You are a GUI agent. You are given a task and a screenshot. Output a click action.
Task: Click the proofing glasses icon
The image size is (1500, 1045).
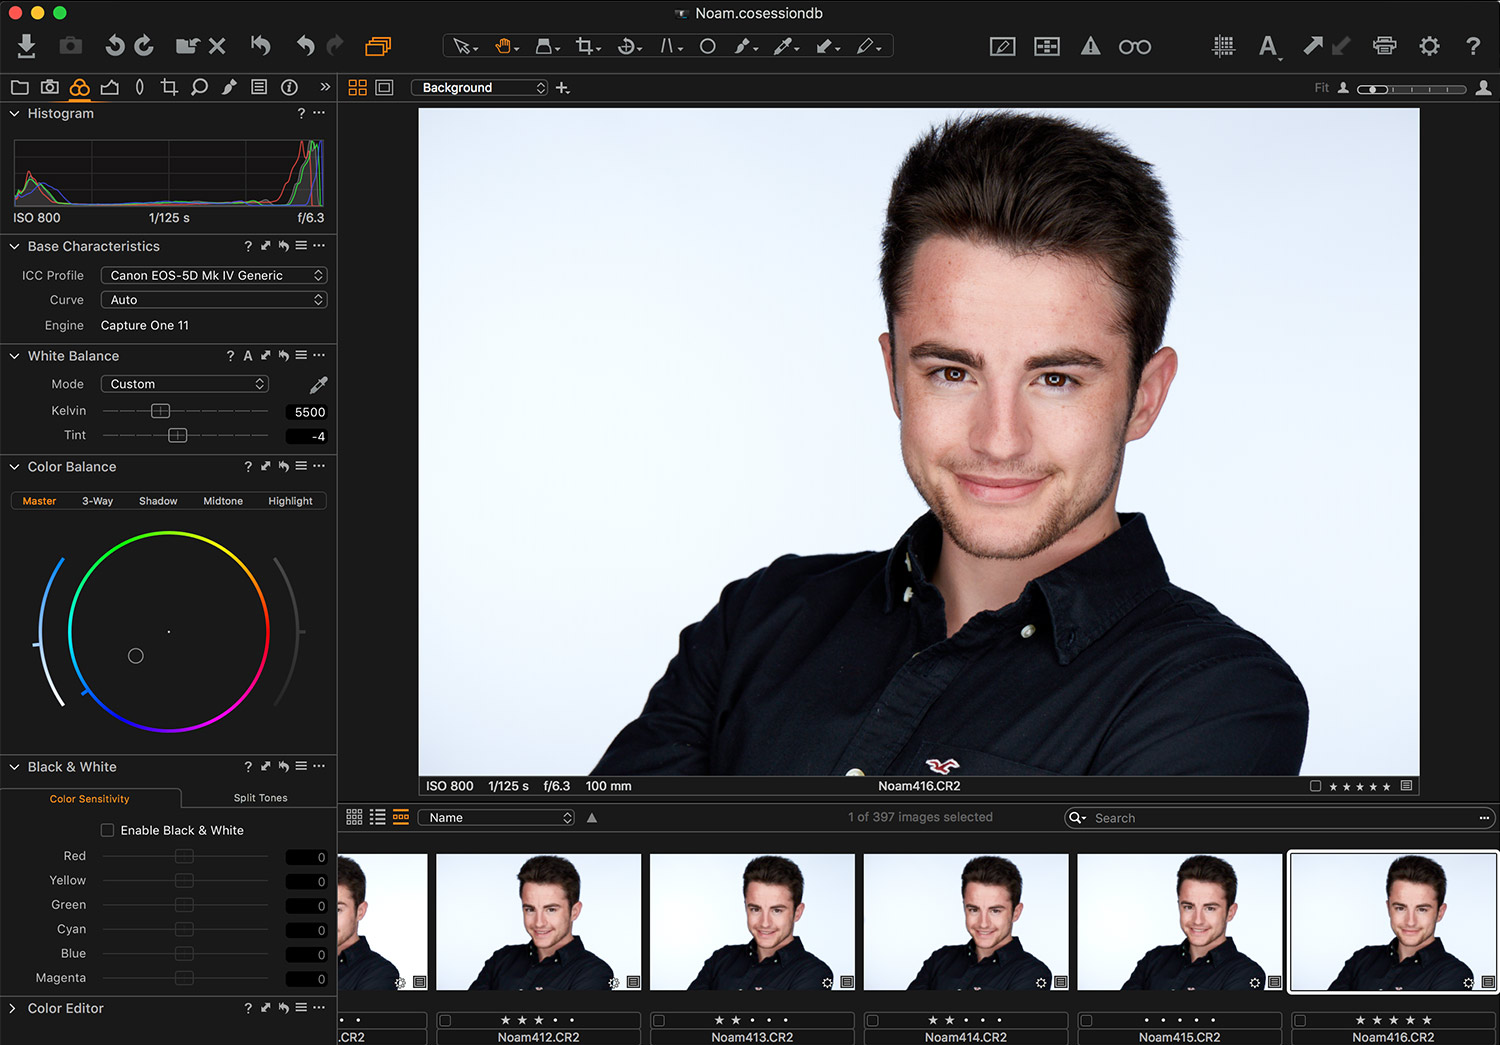click(1134, 47)
